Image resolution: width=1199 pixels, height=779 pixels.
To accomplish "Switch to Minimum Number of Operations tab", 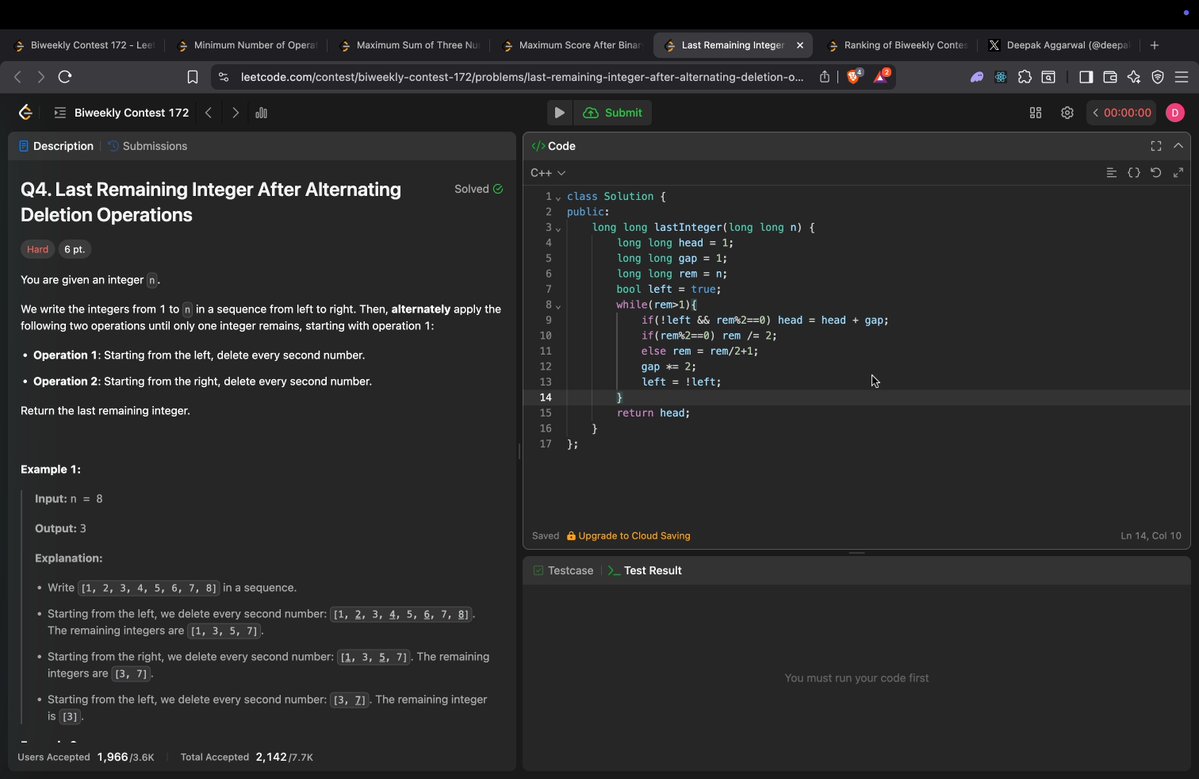I will [x=247, y=45].
